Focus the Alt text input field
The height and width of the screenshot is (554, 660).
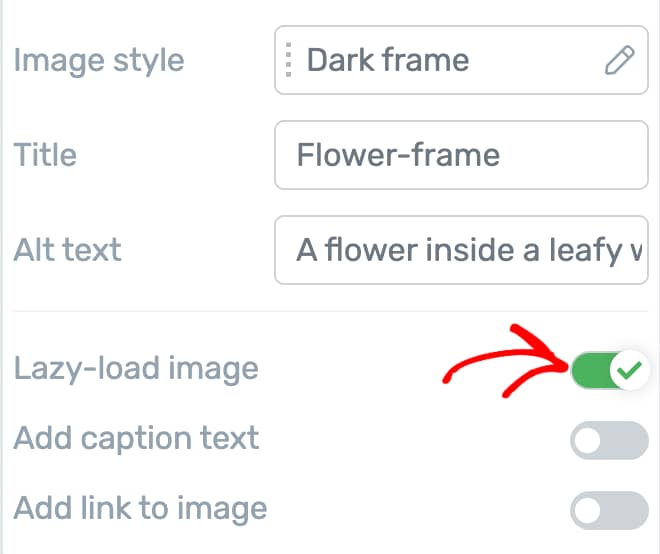pyautogui.click(x=461, y=250)
